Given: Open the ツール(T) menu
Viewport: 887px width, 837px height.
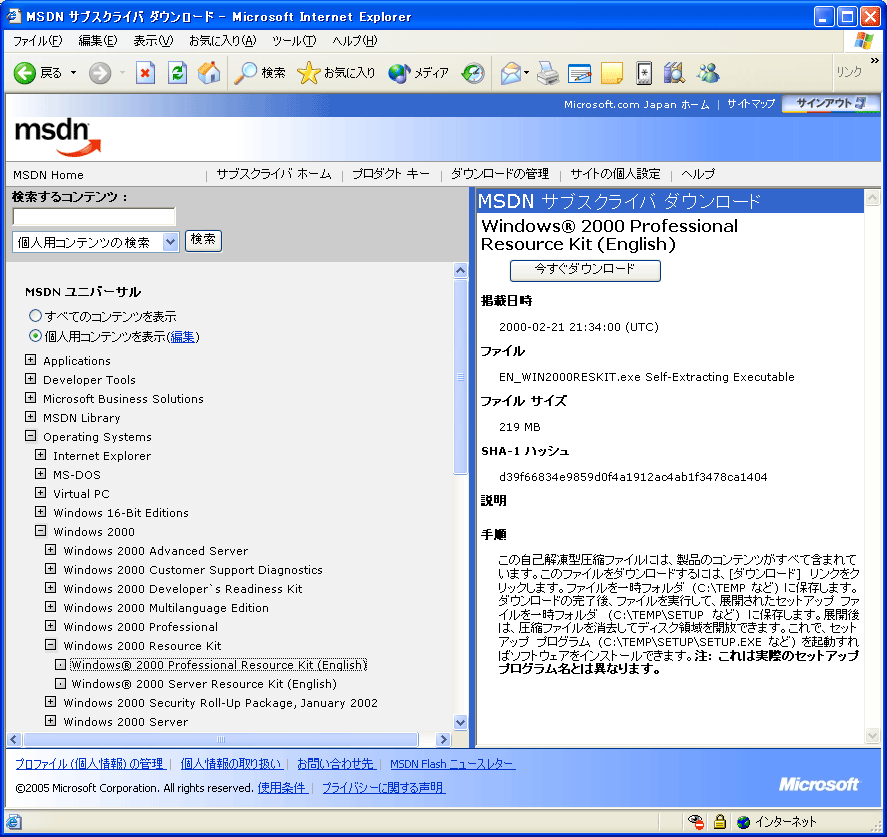Looking at the screenshot, I should pos(293,41).
